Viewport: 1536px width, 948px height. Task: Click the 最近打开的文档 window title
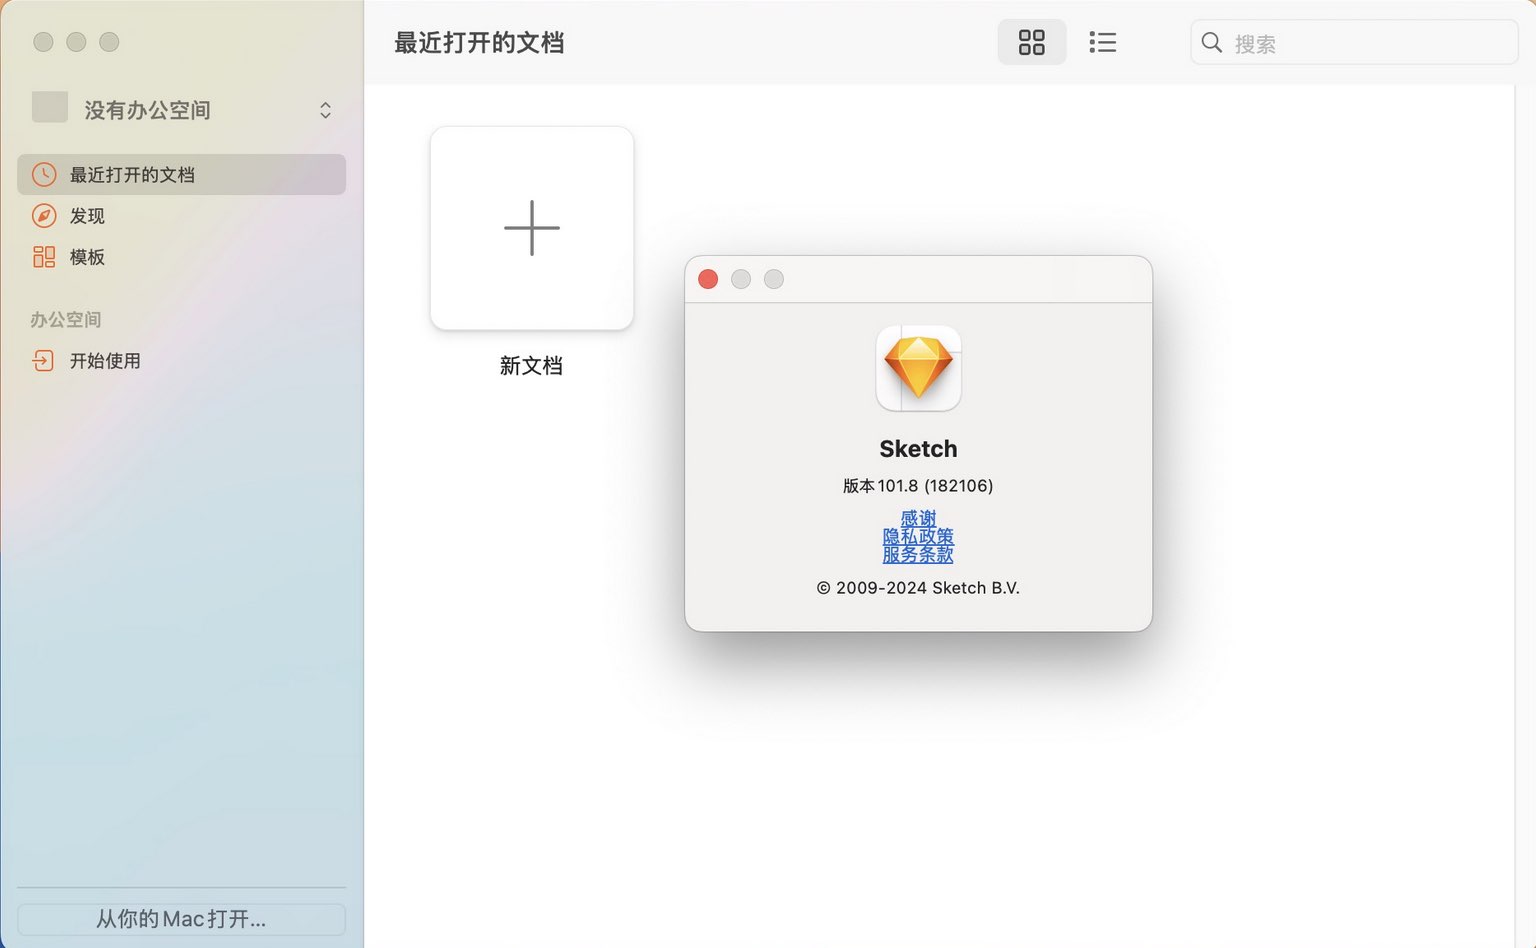coord(479,42)
